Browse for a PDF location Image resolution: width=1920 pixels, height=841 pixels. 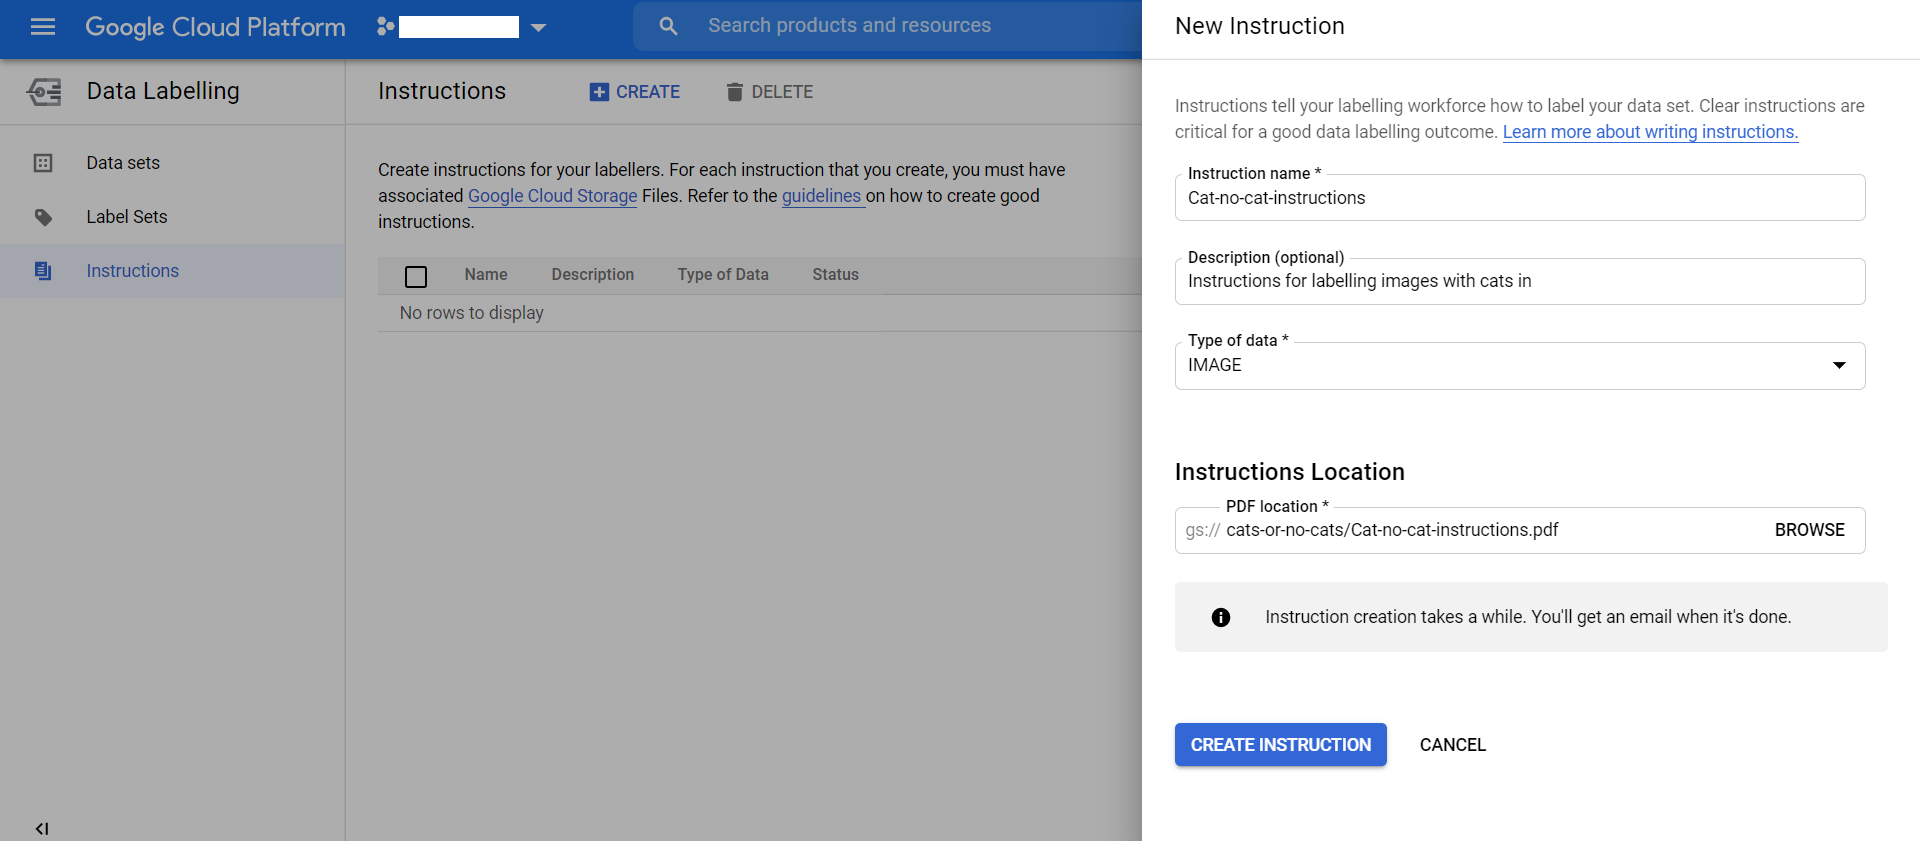(x=1809, y=530)
